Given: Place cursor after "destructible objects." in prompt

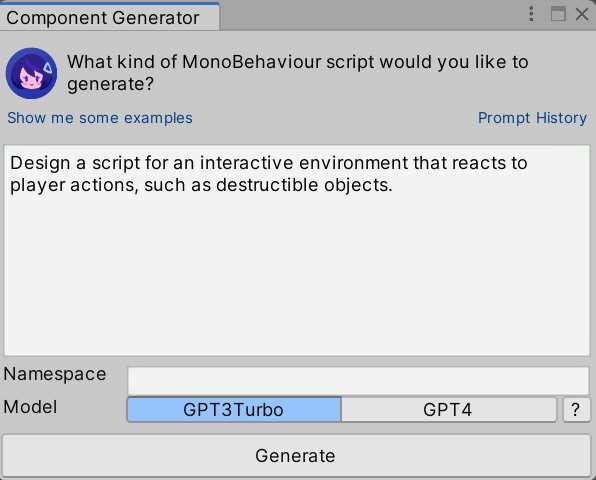Looking at the screenshot, I should [x=393, y=185].
